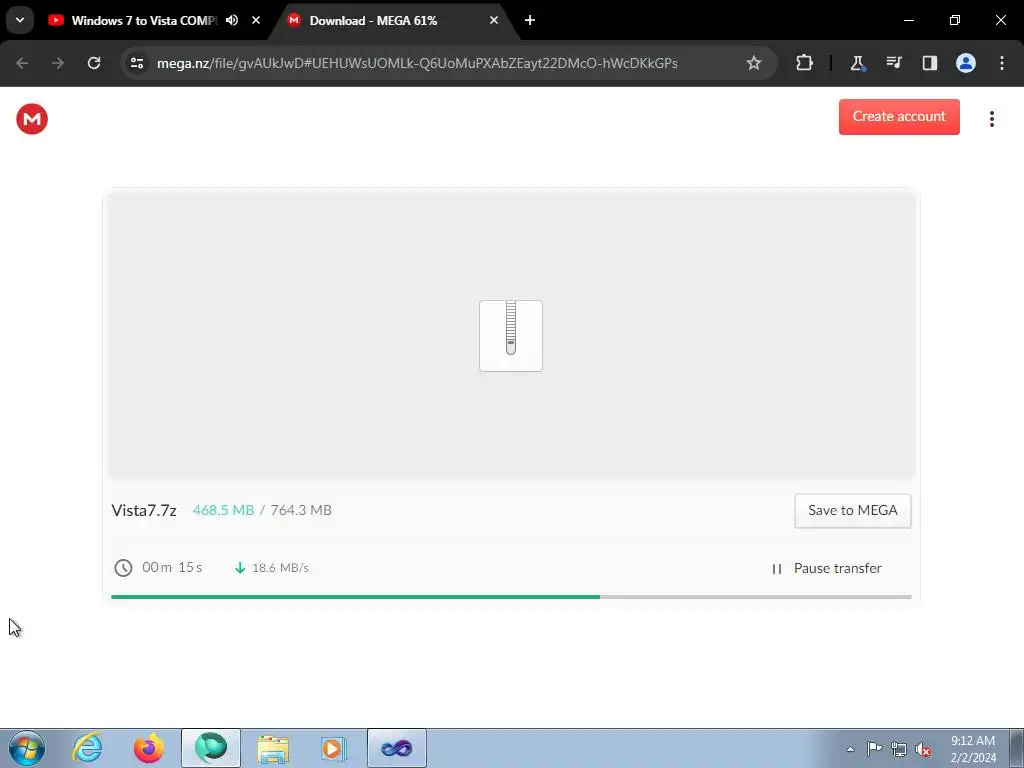The height and width of the screenshot is (768, 1024).
Task: Click the zip file preview icon
Action: (x=511, y=336)
